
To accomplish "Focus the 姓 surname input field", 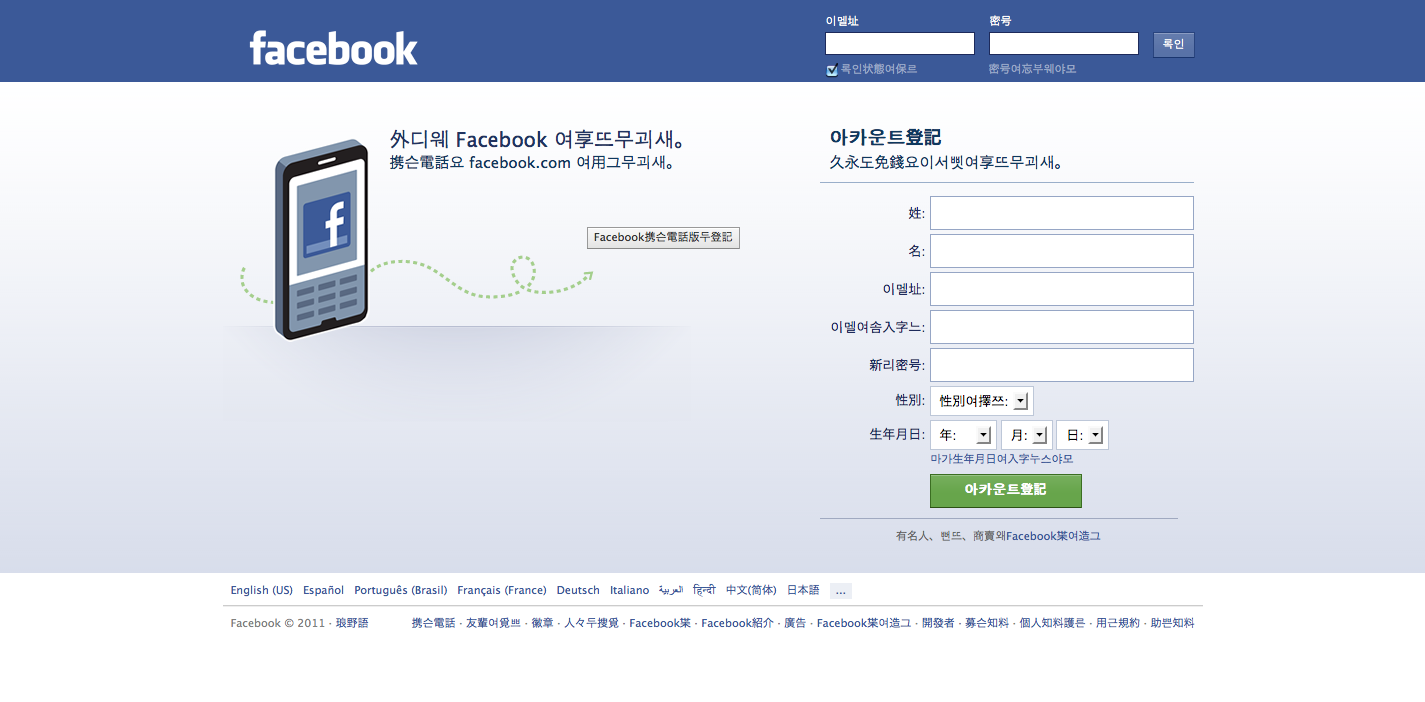I will 1062,213.
